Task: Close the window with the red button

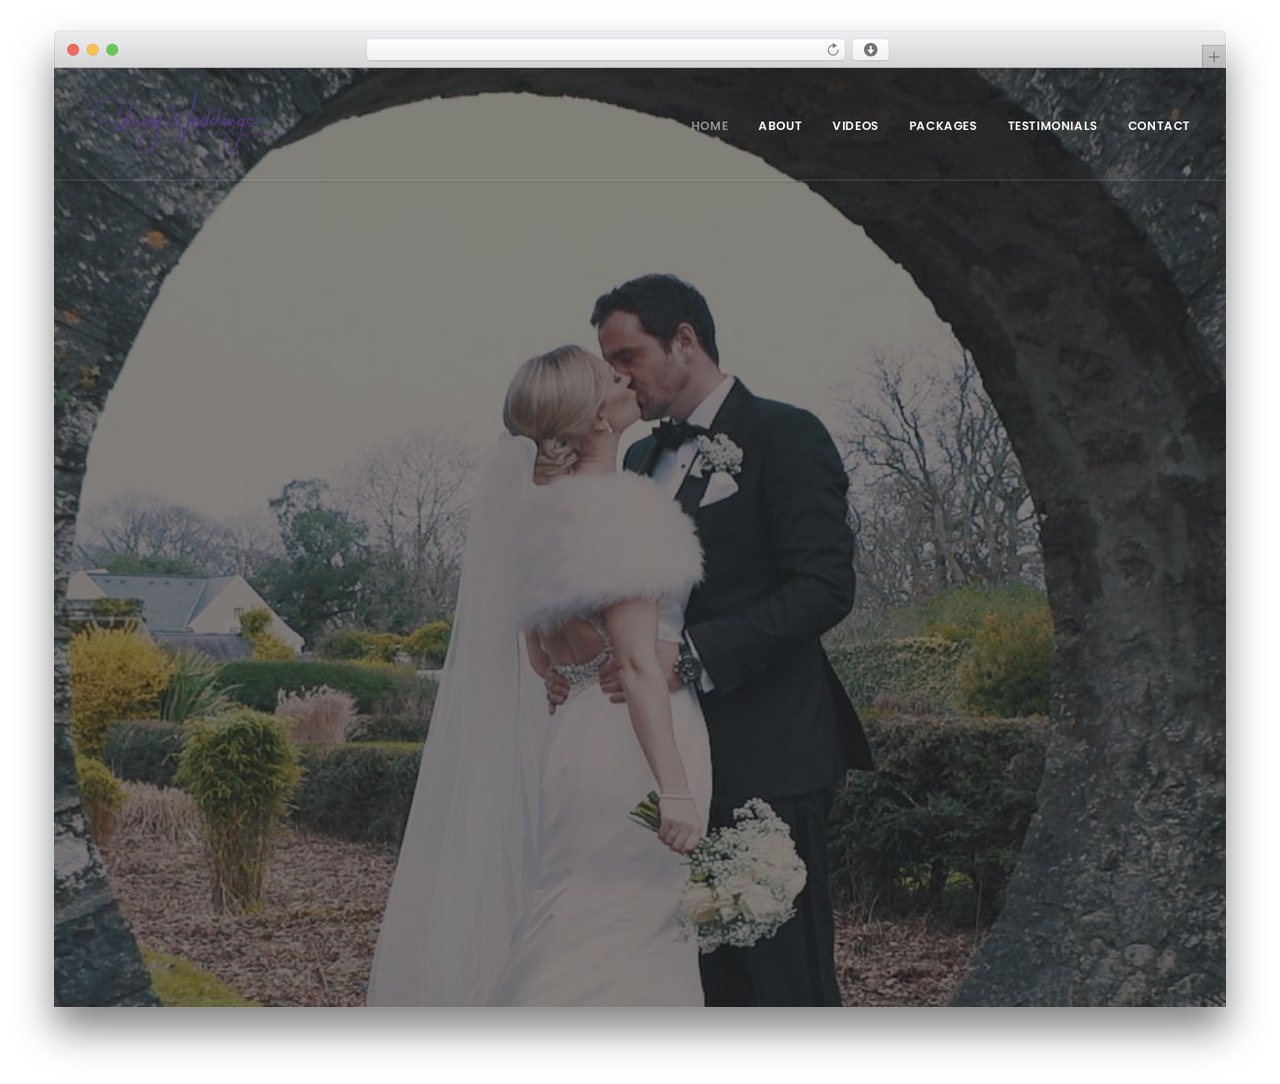Action: tap(73, 50)
